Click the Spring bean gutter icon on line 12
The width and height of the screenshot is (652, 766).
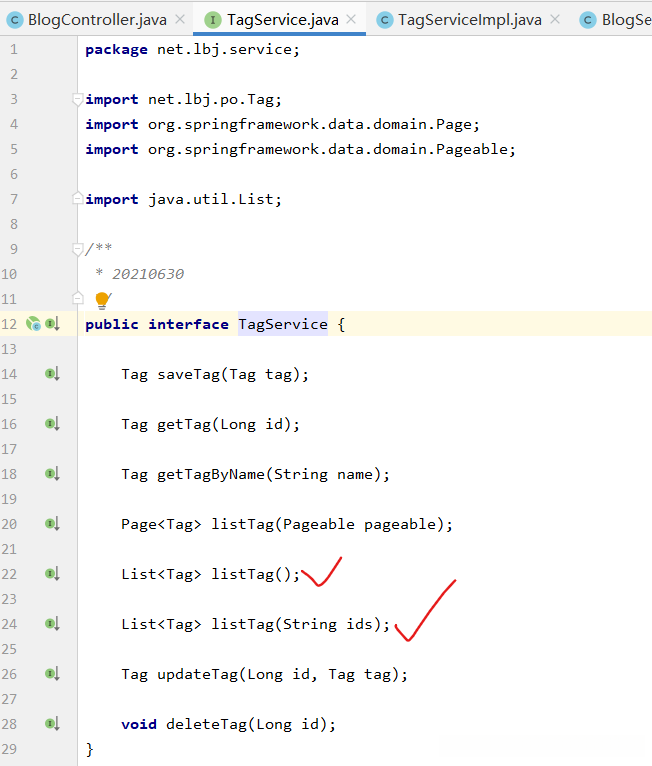(33, 323)
